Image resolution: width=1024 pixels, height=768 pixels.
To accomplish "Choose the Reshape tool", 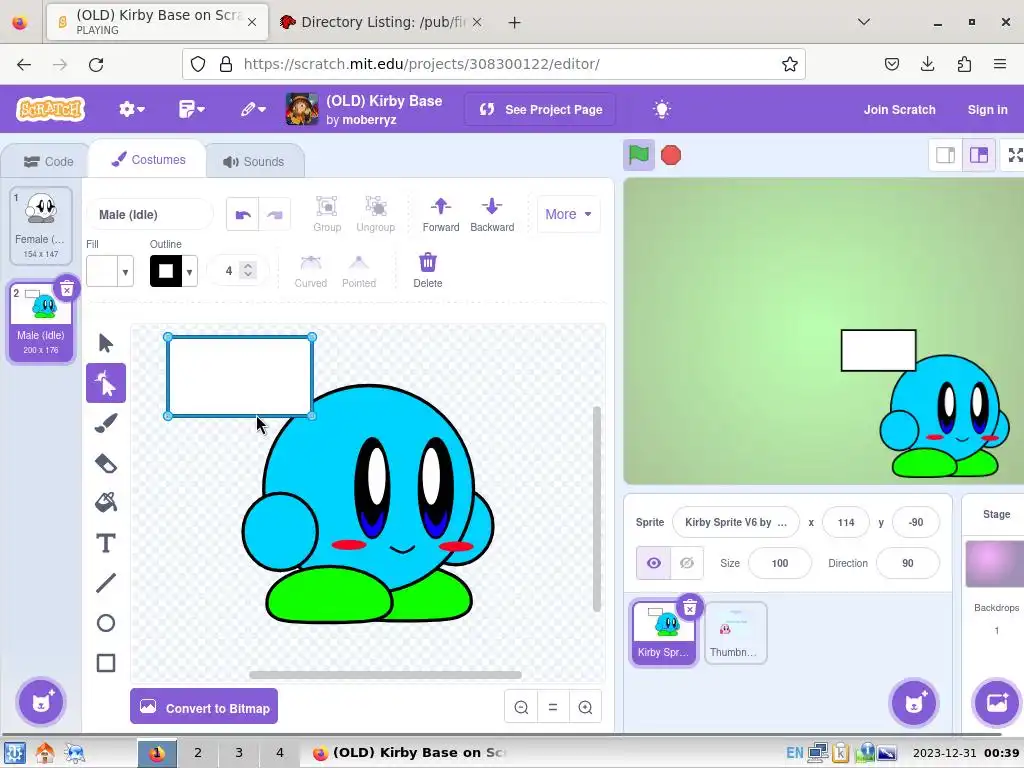I will click(106, 383).
